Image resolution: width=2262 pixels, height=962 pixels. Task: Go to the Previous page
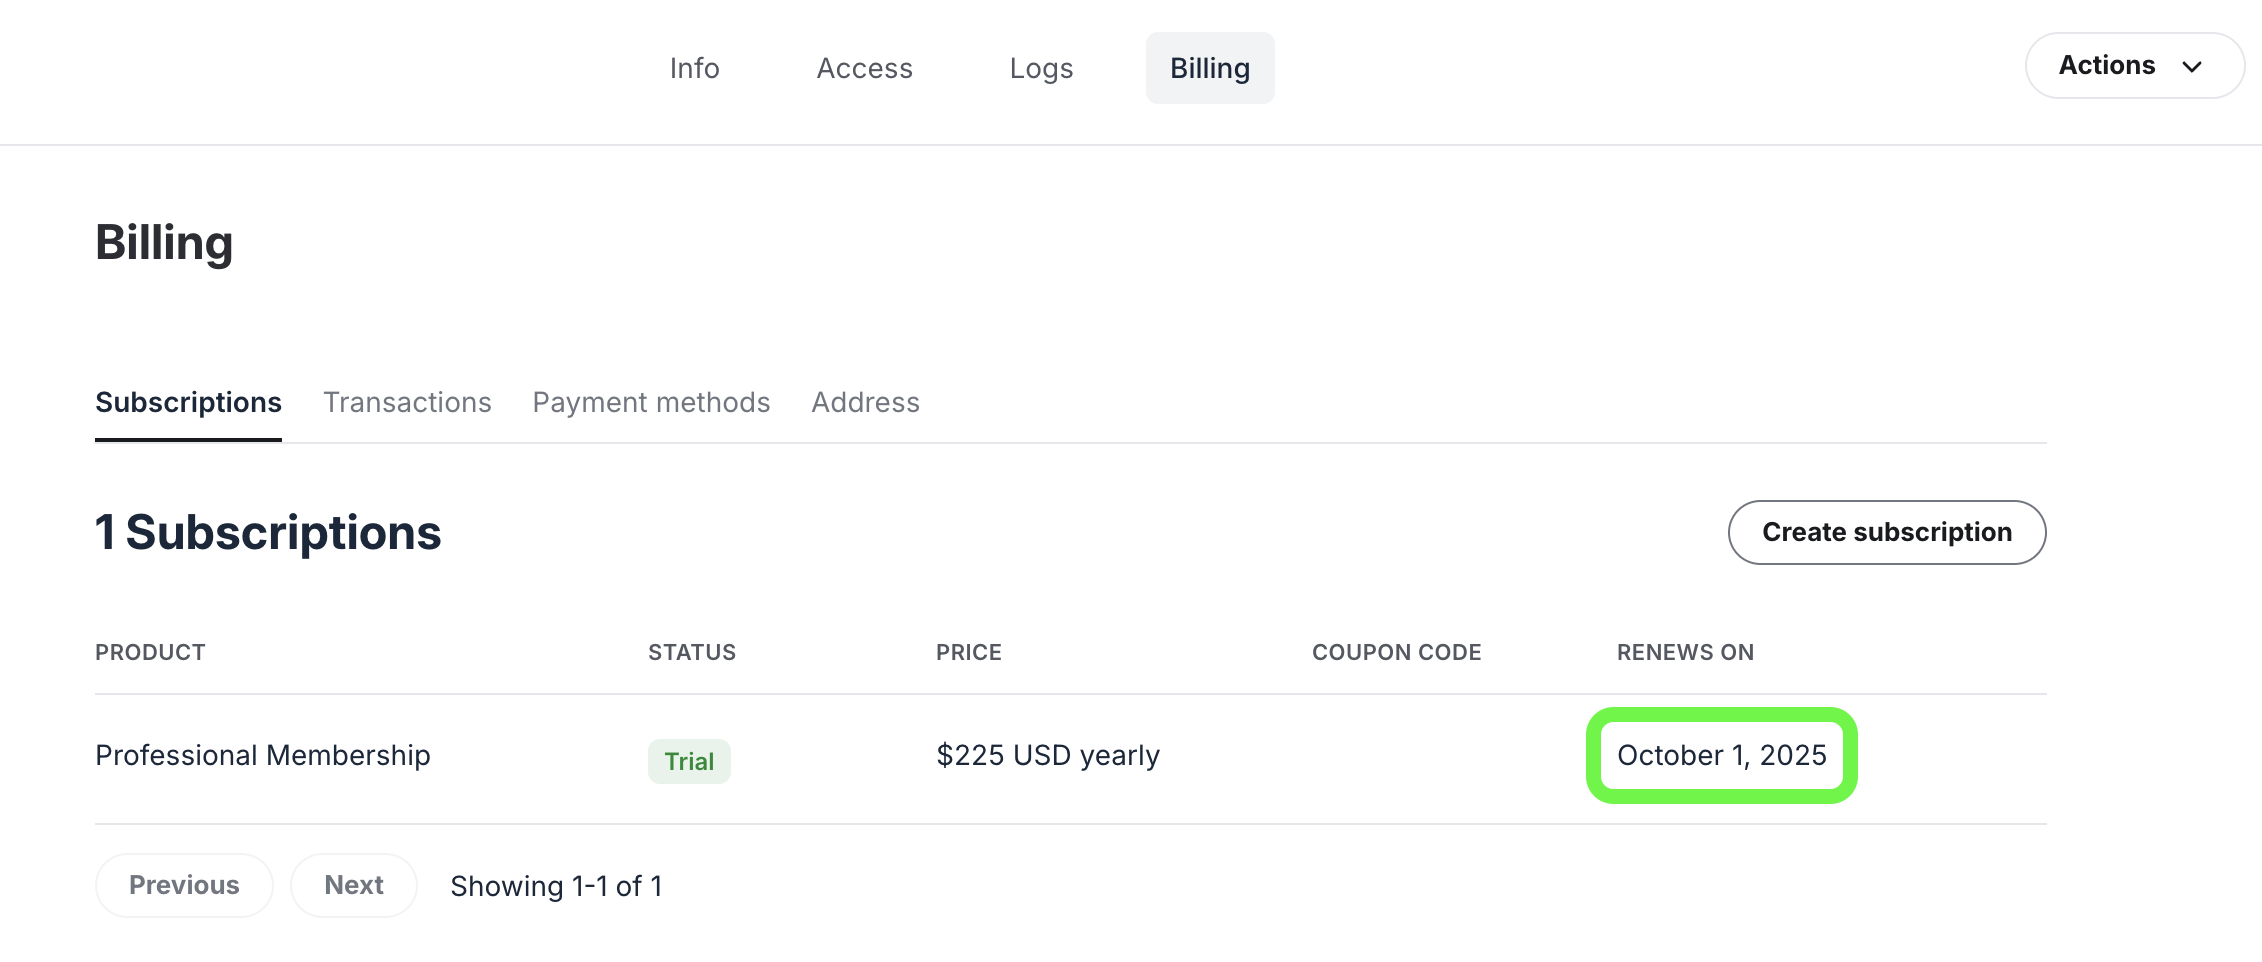[184, 885]
